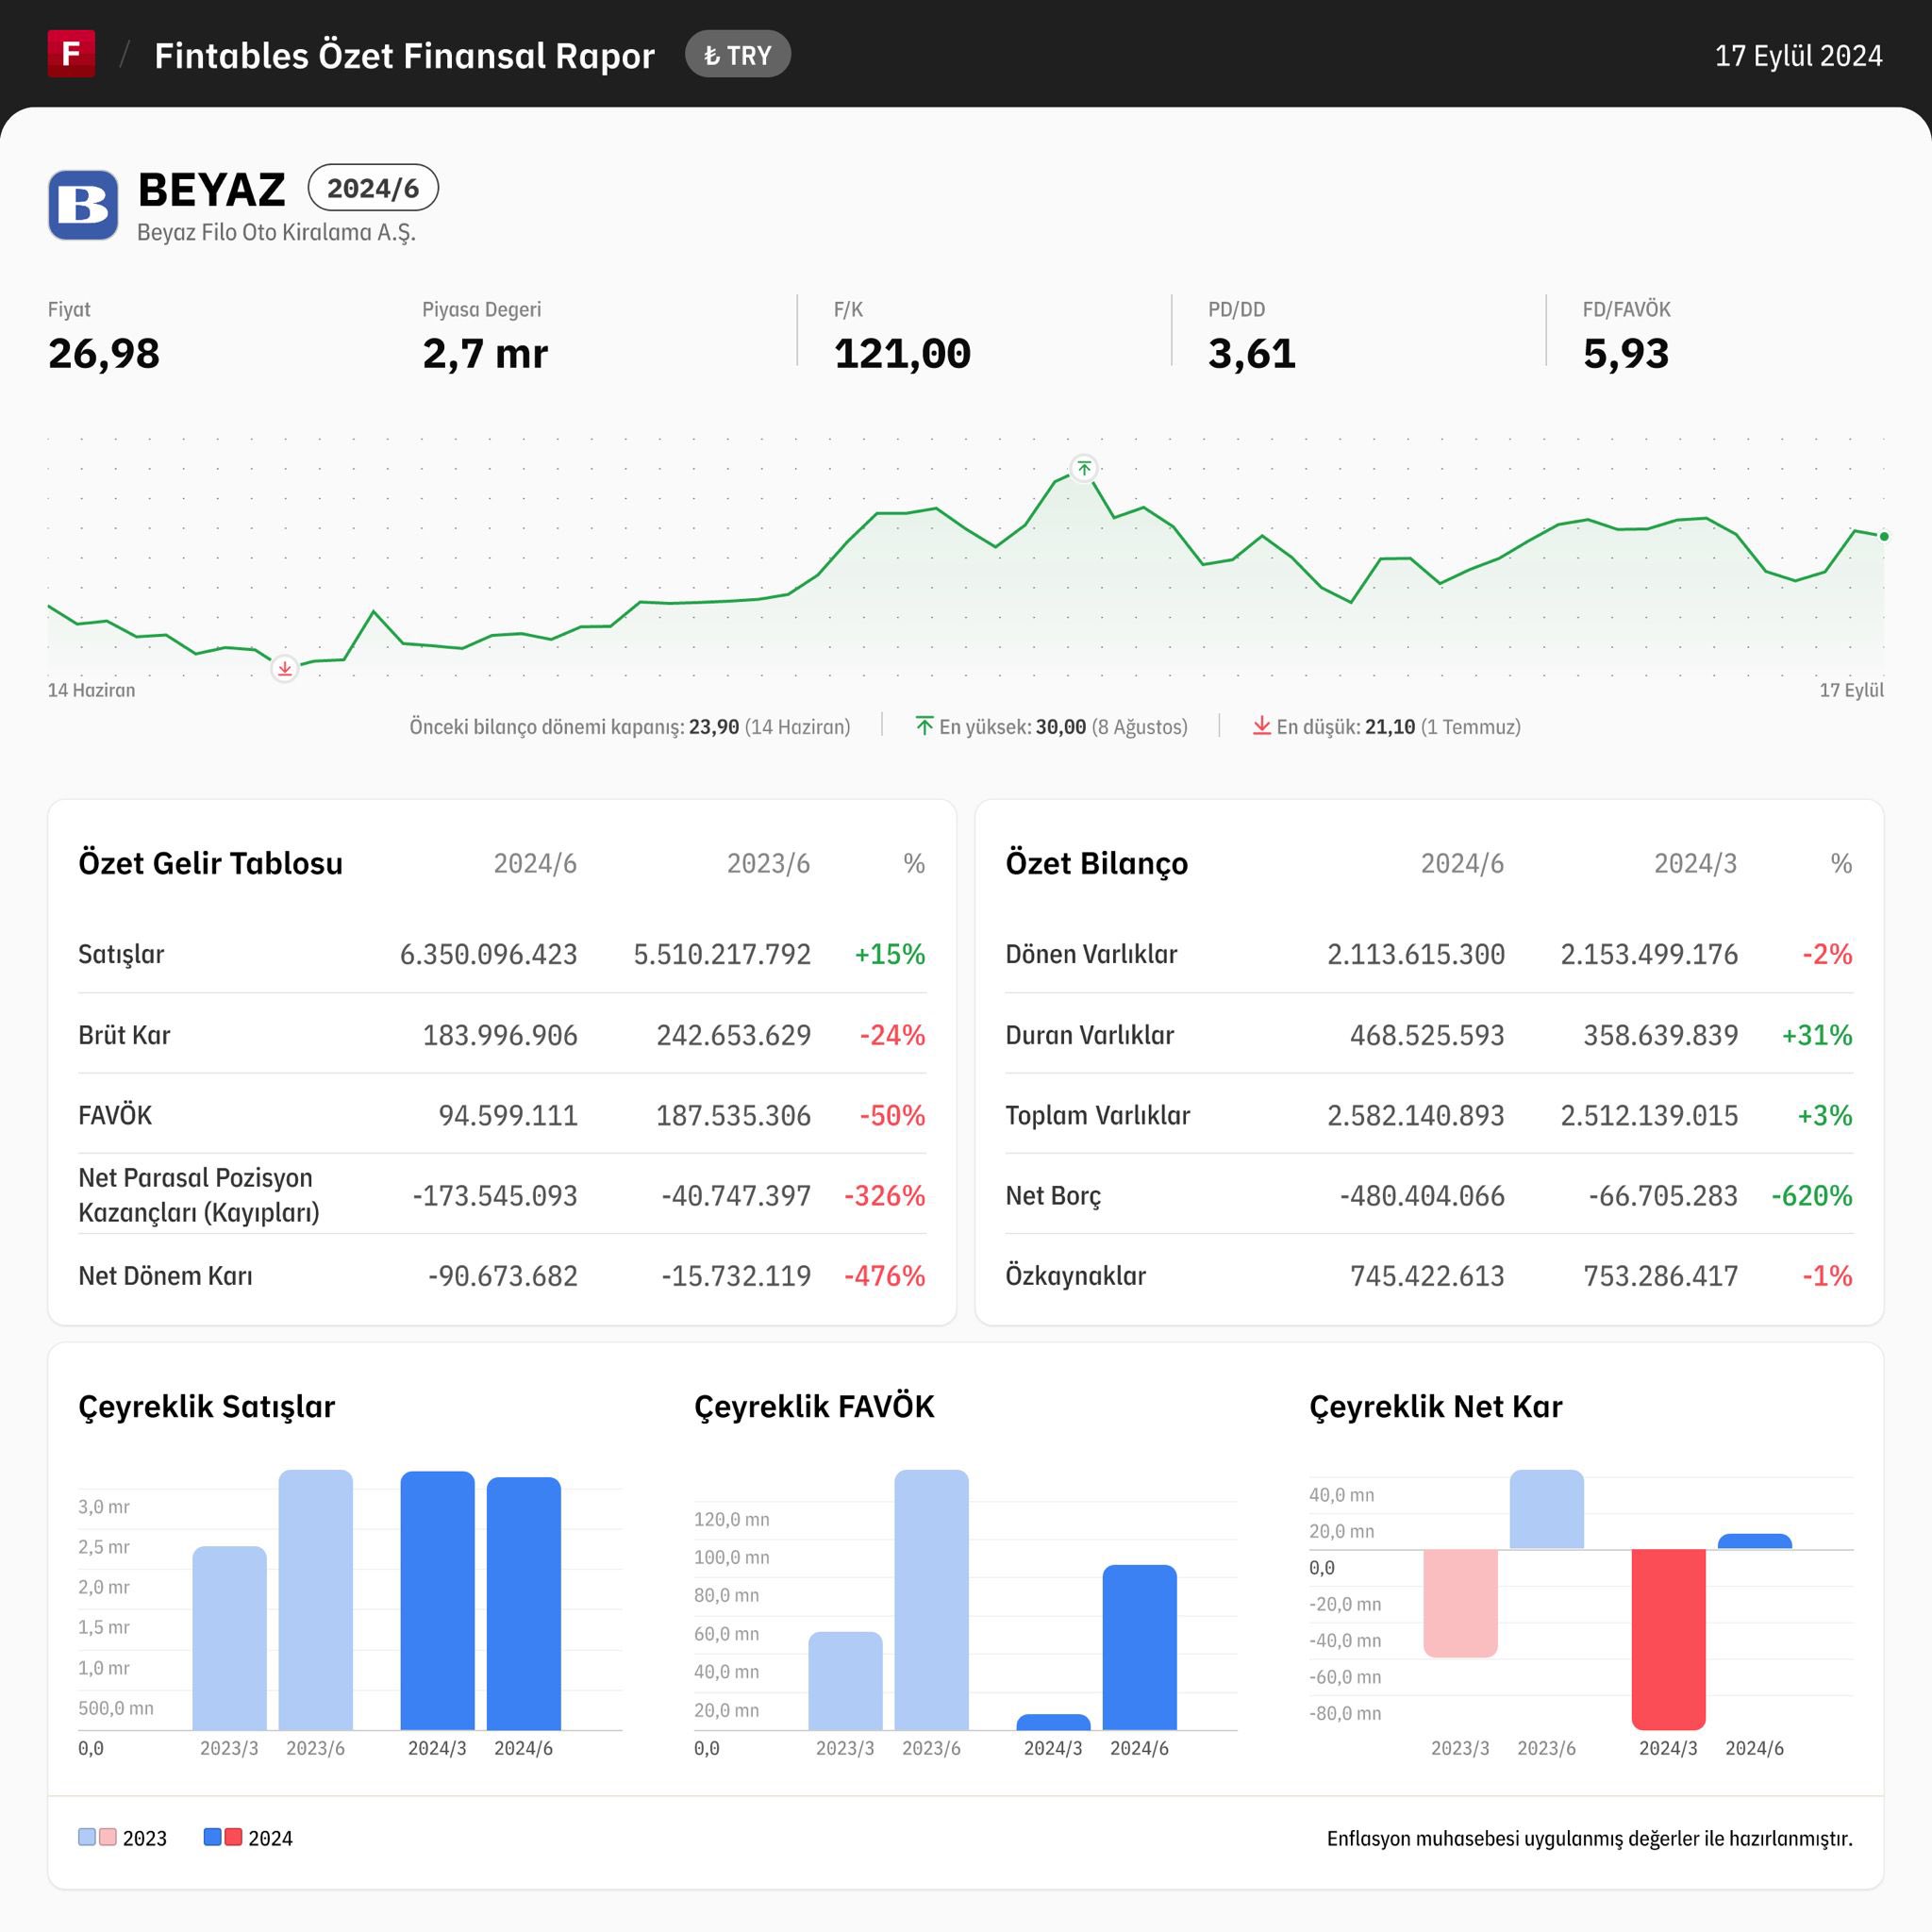Click the 2024/6 bar in Çeyreklik Satışlar

[x=524, y=1603]
